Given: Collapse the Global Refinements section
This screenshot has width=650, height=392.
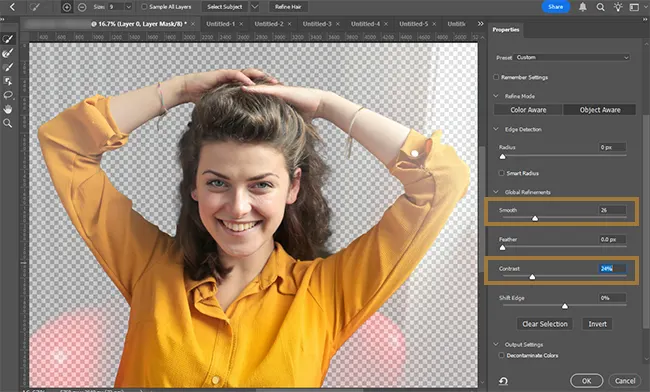Looking at the screenshot, I should point(496,192).
